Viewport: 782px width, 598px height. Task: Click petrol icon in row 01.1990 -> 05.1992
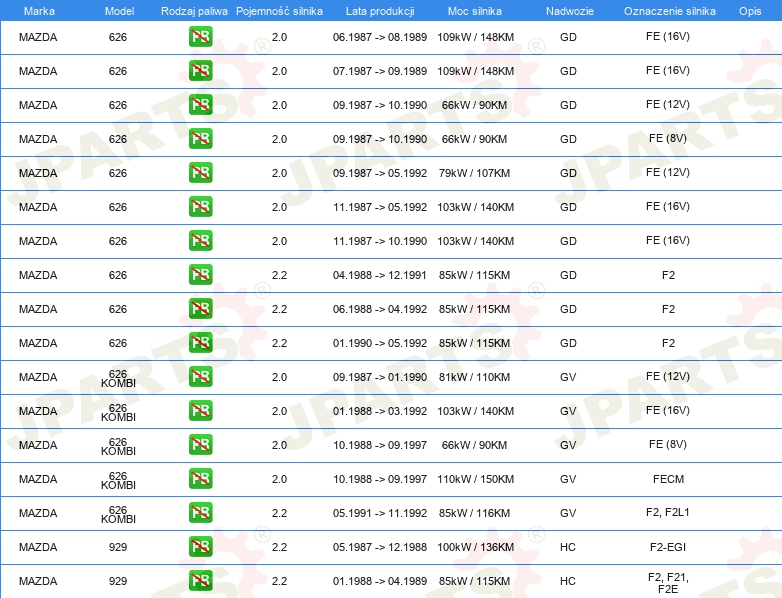[x=200, y=343]
